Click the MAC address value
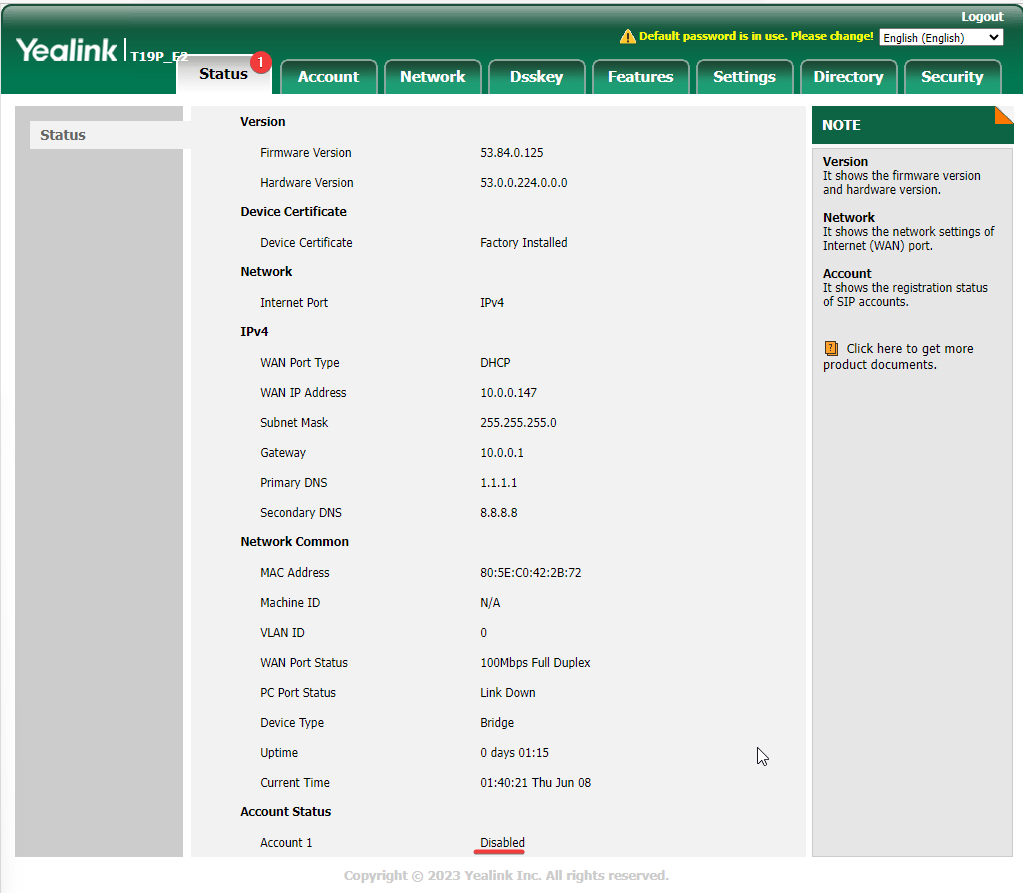 coord(530,573)
